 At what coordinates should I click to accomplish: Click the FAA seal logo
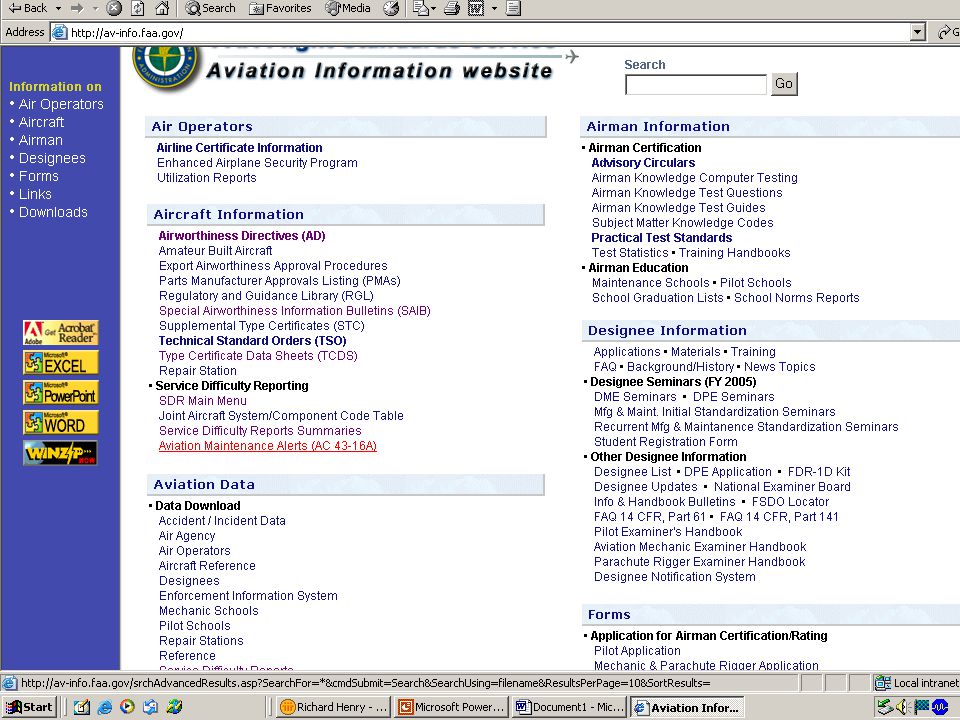coord(165,67)
